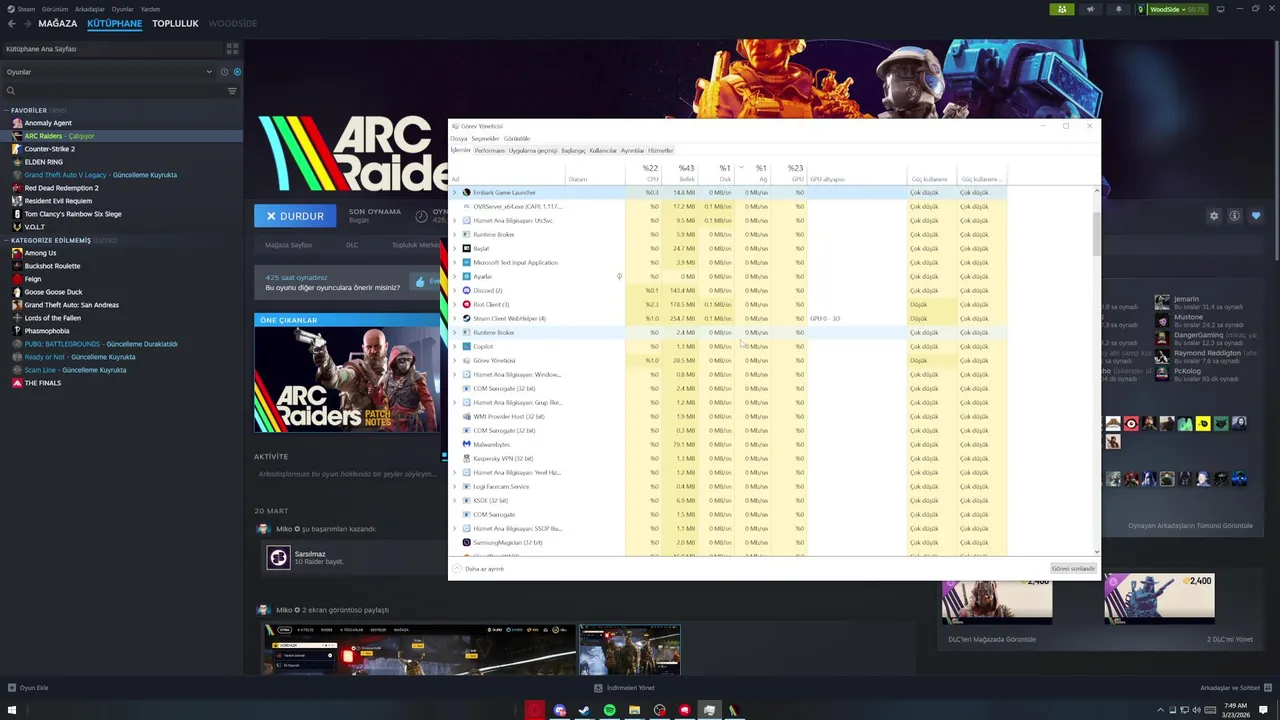The width and height of the screenshot is (1280, 720).
Task: Click Oyun Ekle at bottom left
Action: [28, 688]
